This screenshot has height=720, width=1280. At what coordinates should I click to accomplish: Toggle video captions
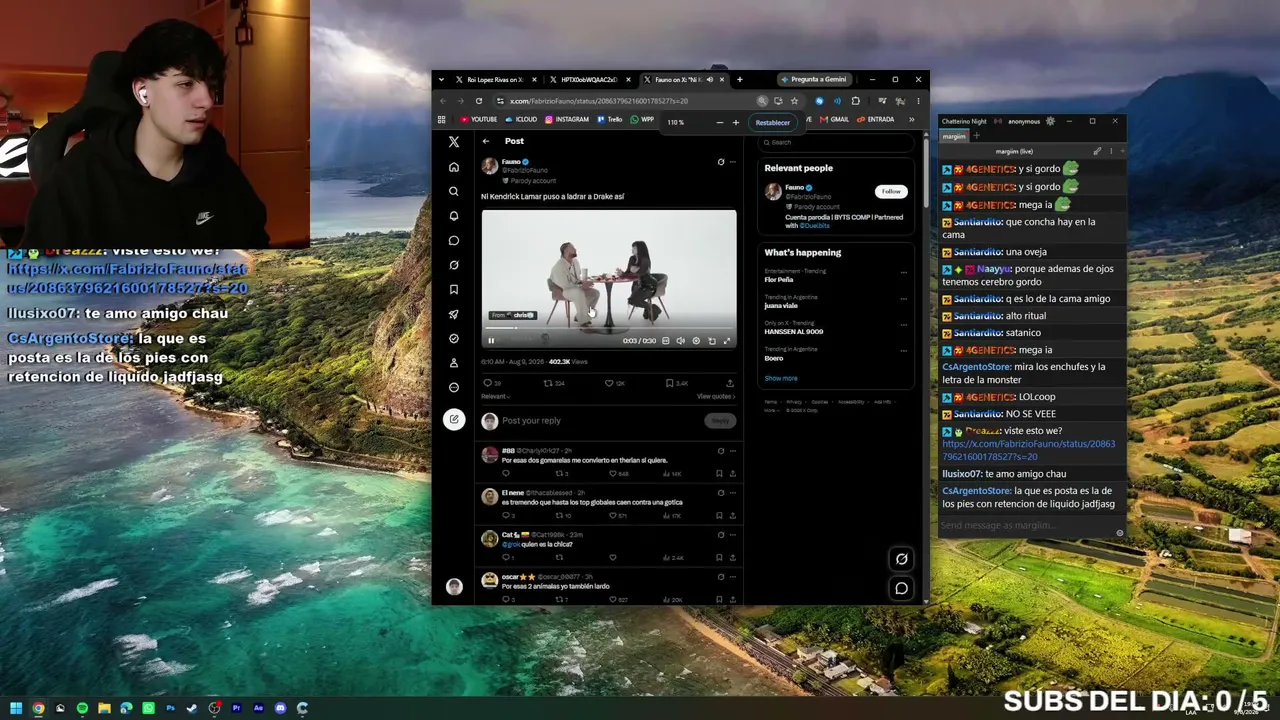click(665, 341)
